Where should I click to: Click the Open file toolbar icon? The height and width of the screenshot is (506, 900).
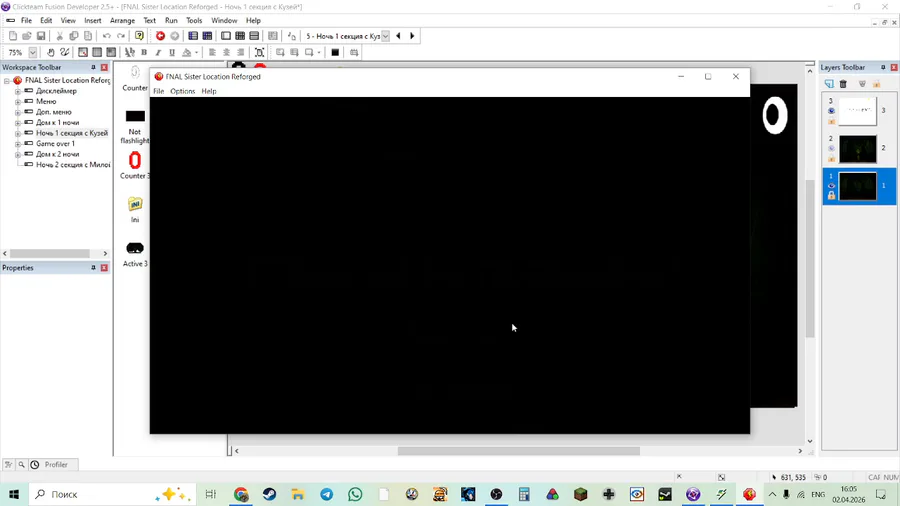[26, 36]
